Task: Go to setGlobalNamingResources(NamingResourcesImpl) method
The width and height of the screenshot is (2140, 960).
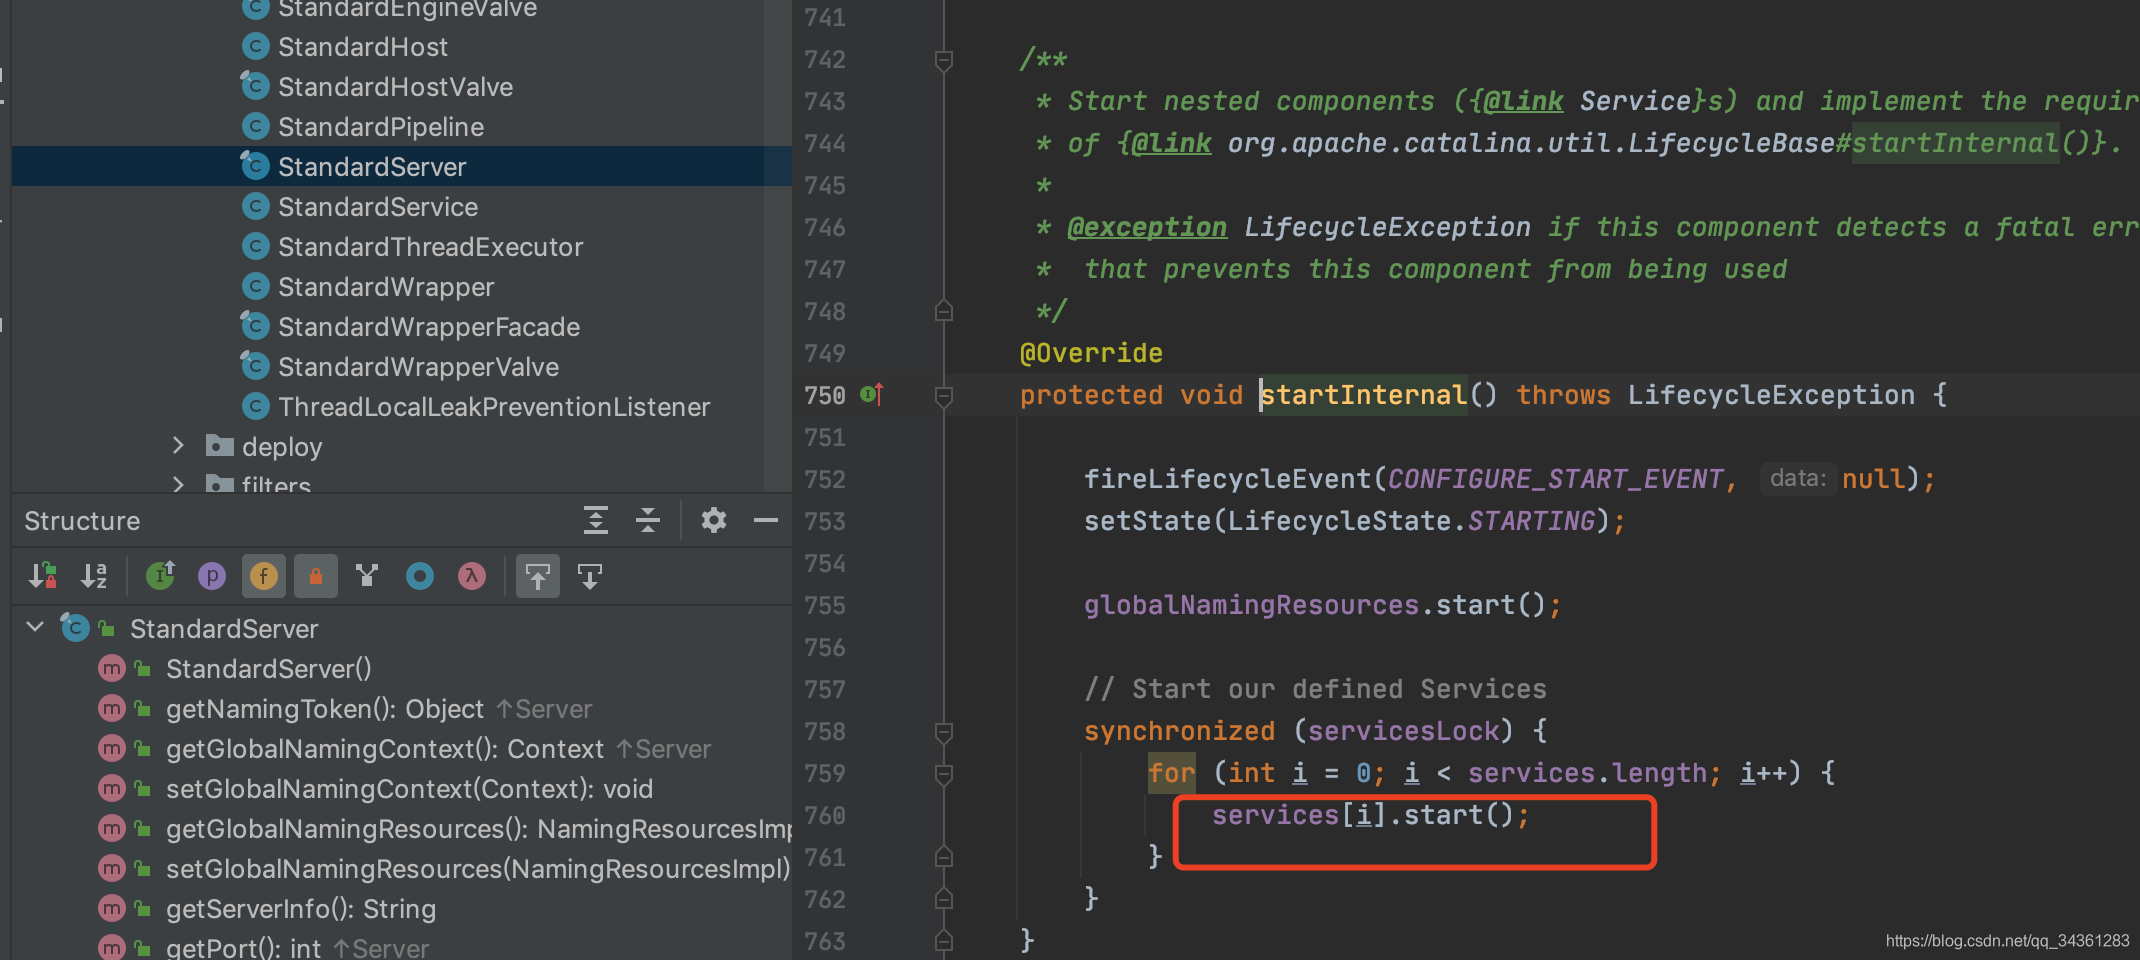Action: [x=478, y=869]
